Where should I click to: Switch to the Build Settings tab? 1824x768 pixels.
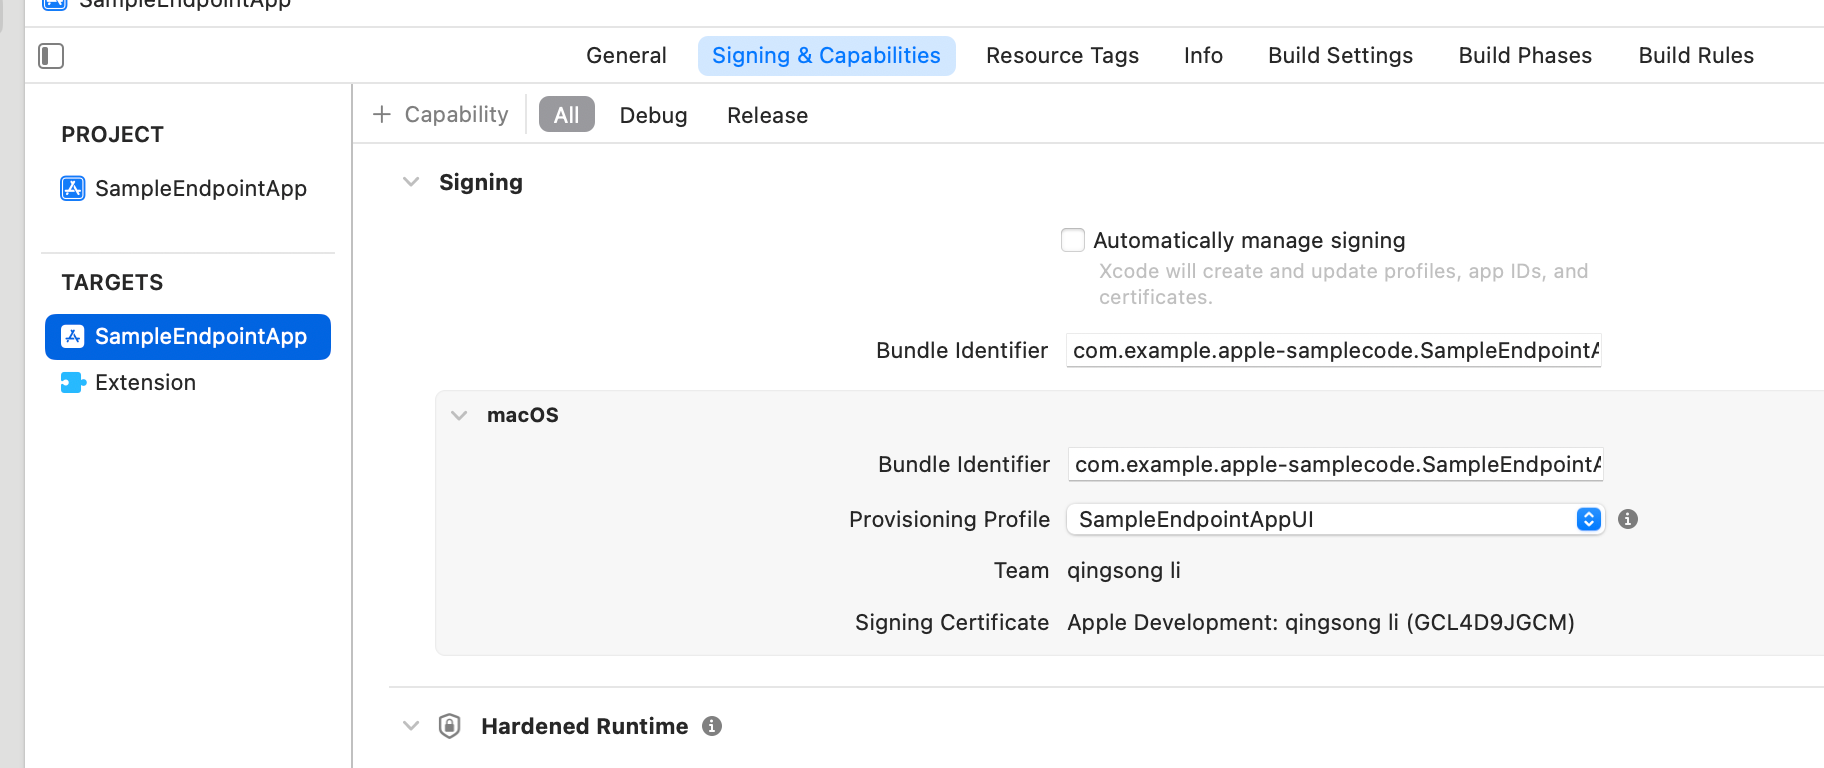[1340, 56]
